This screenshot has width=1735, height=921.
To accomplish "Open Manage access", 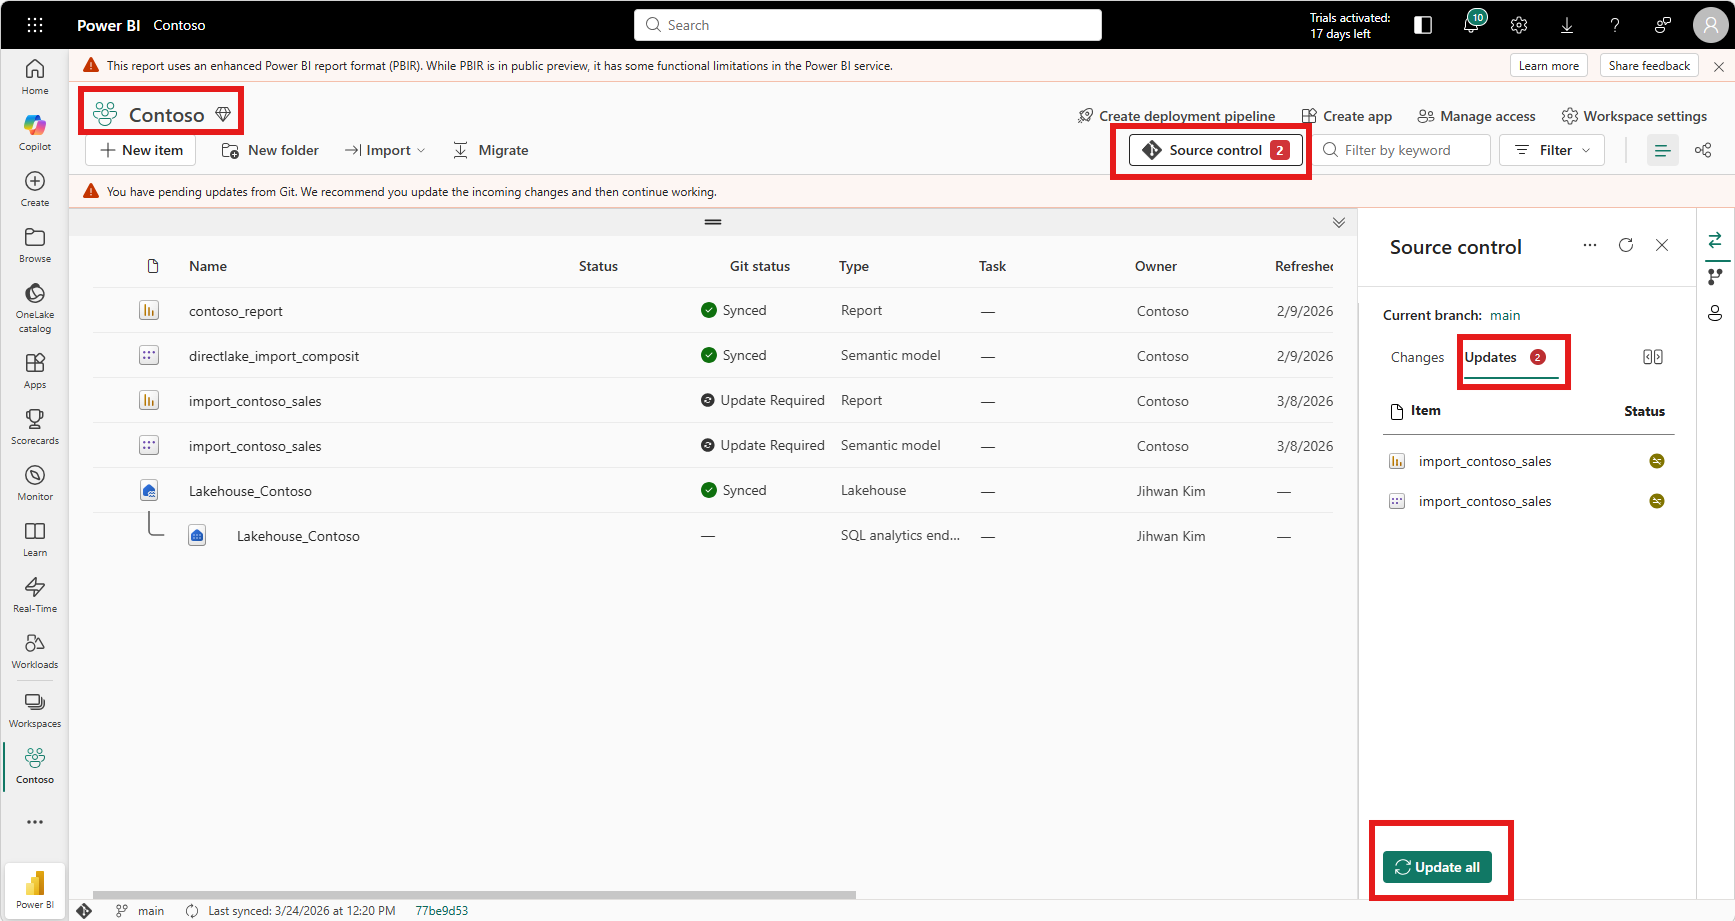I will click(1477, 116).
